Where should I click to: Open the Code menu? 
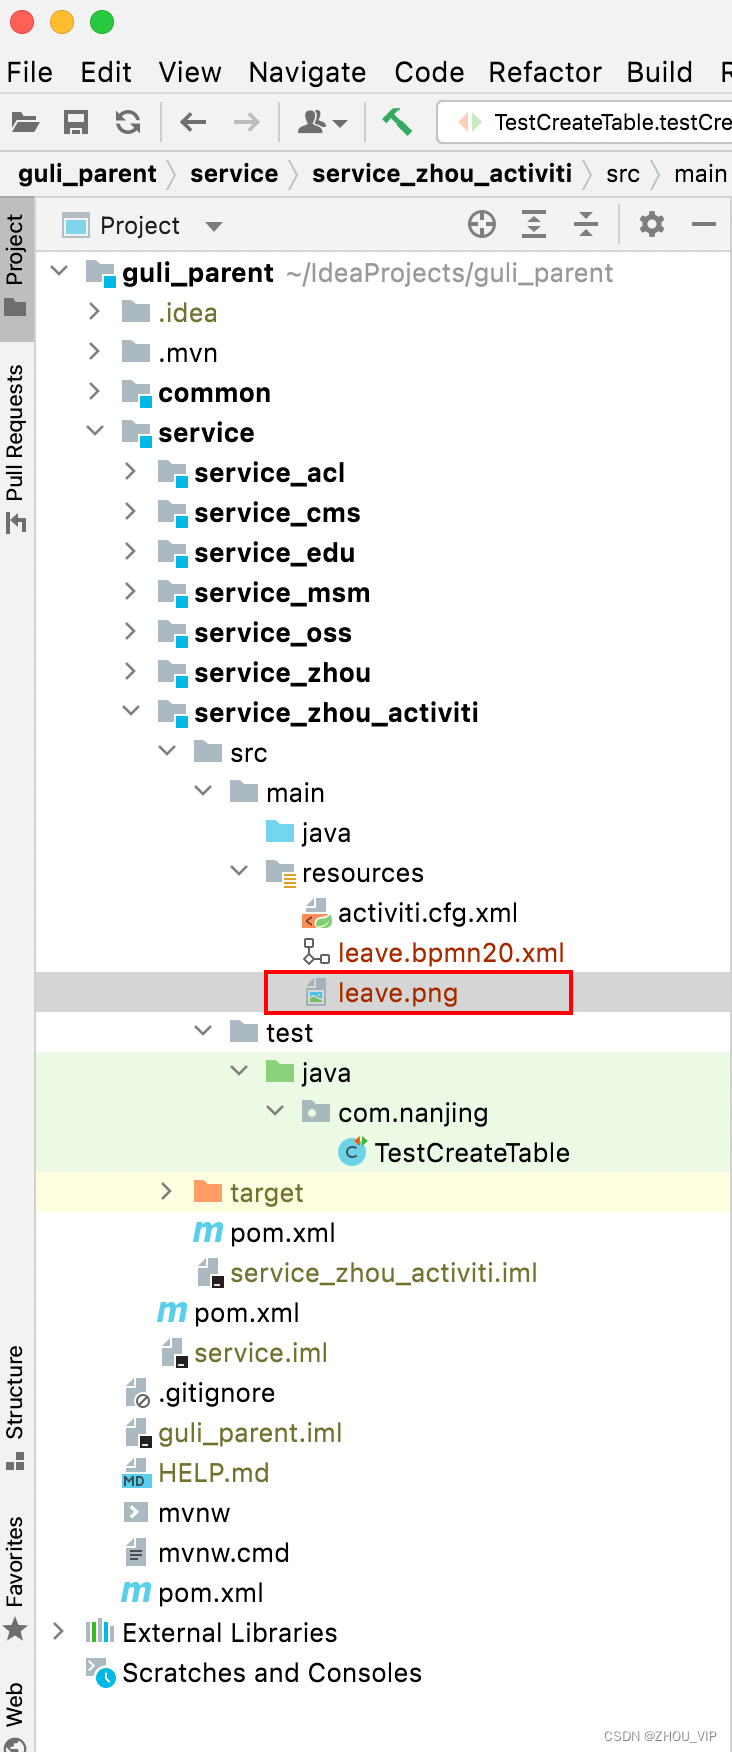click(429, 72)
